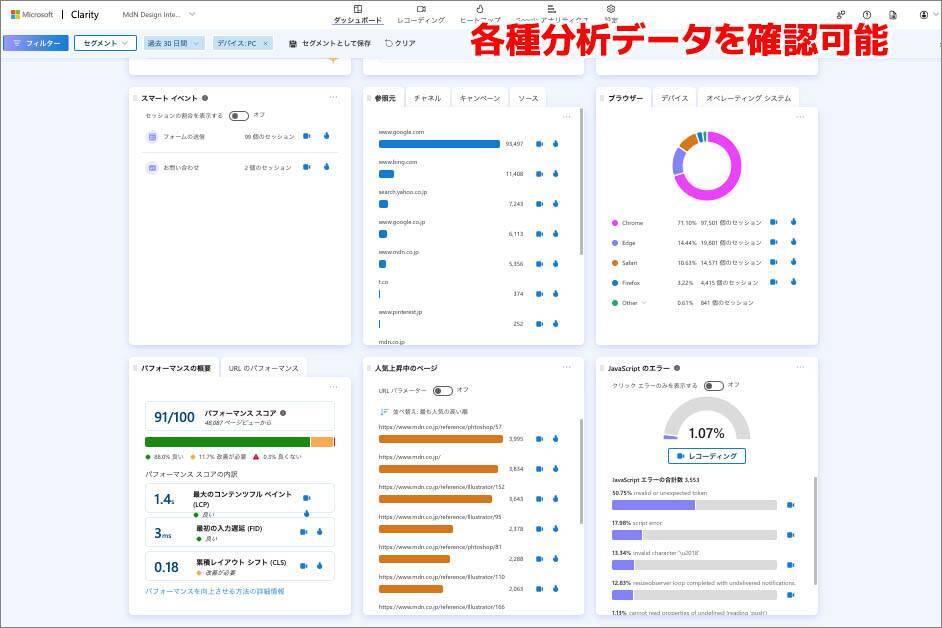Remove the デバイス: PC filter chip
942x628 pixels.
tap(265, 44)
